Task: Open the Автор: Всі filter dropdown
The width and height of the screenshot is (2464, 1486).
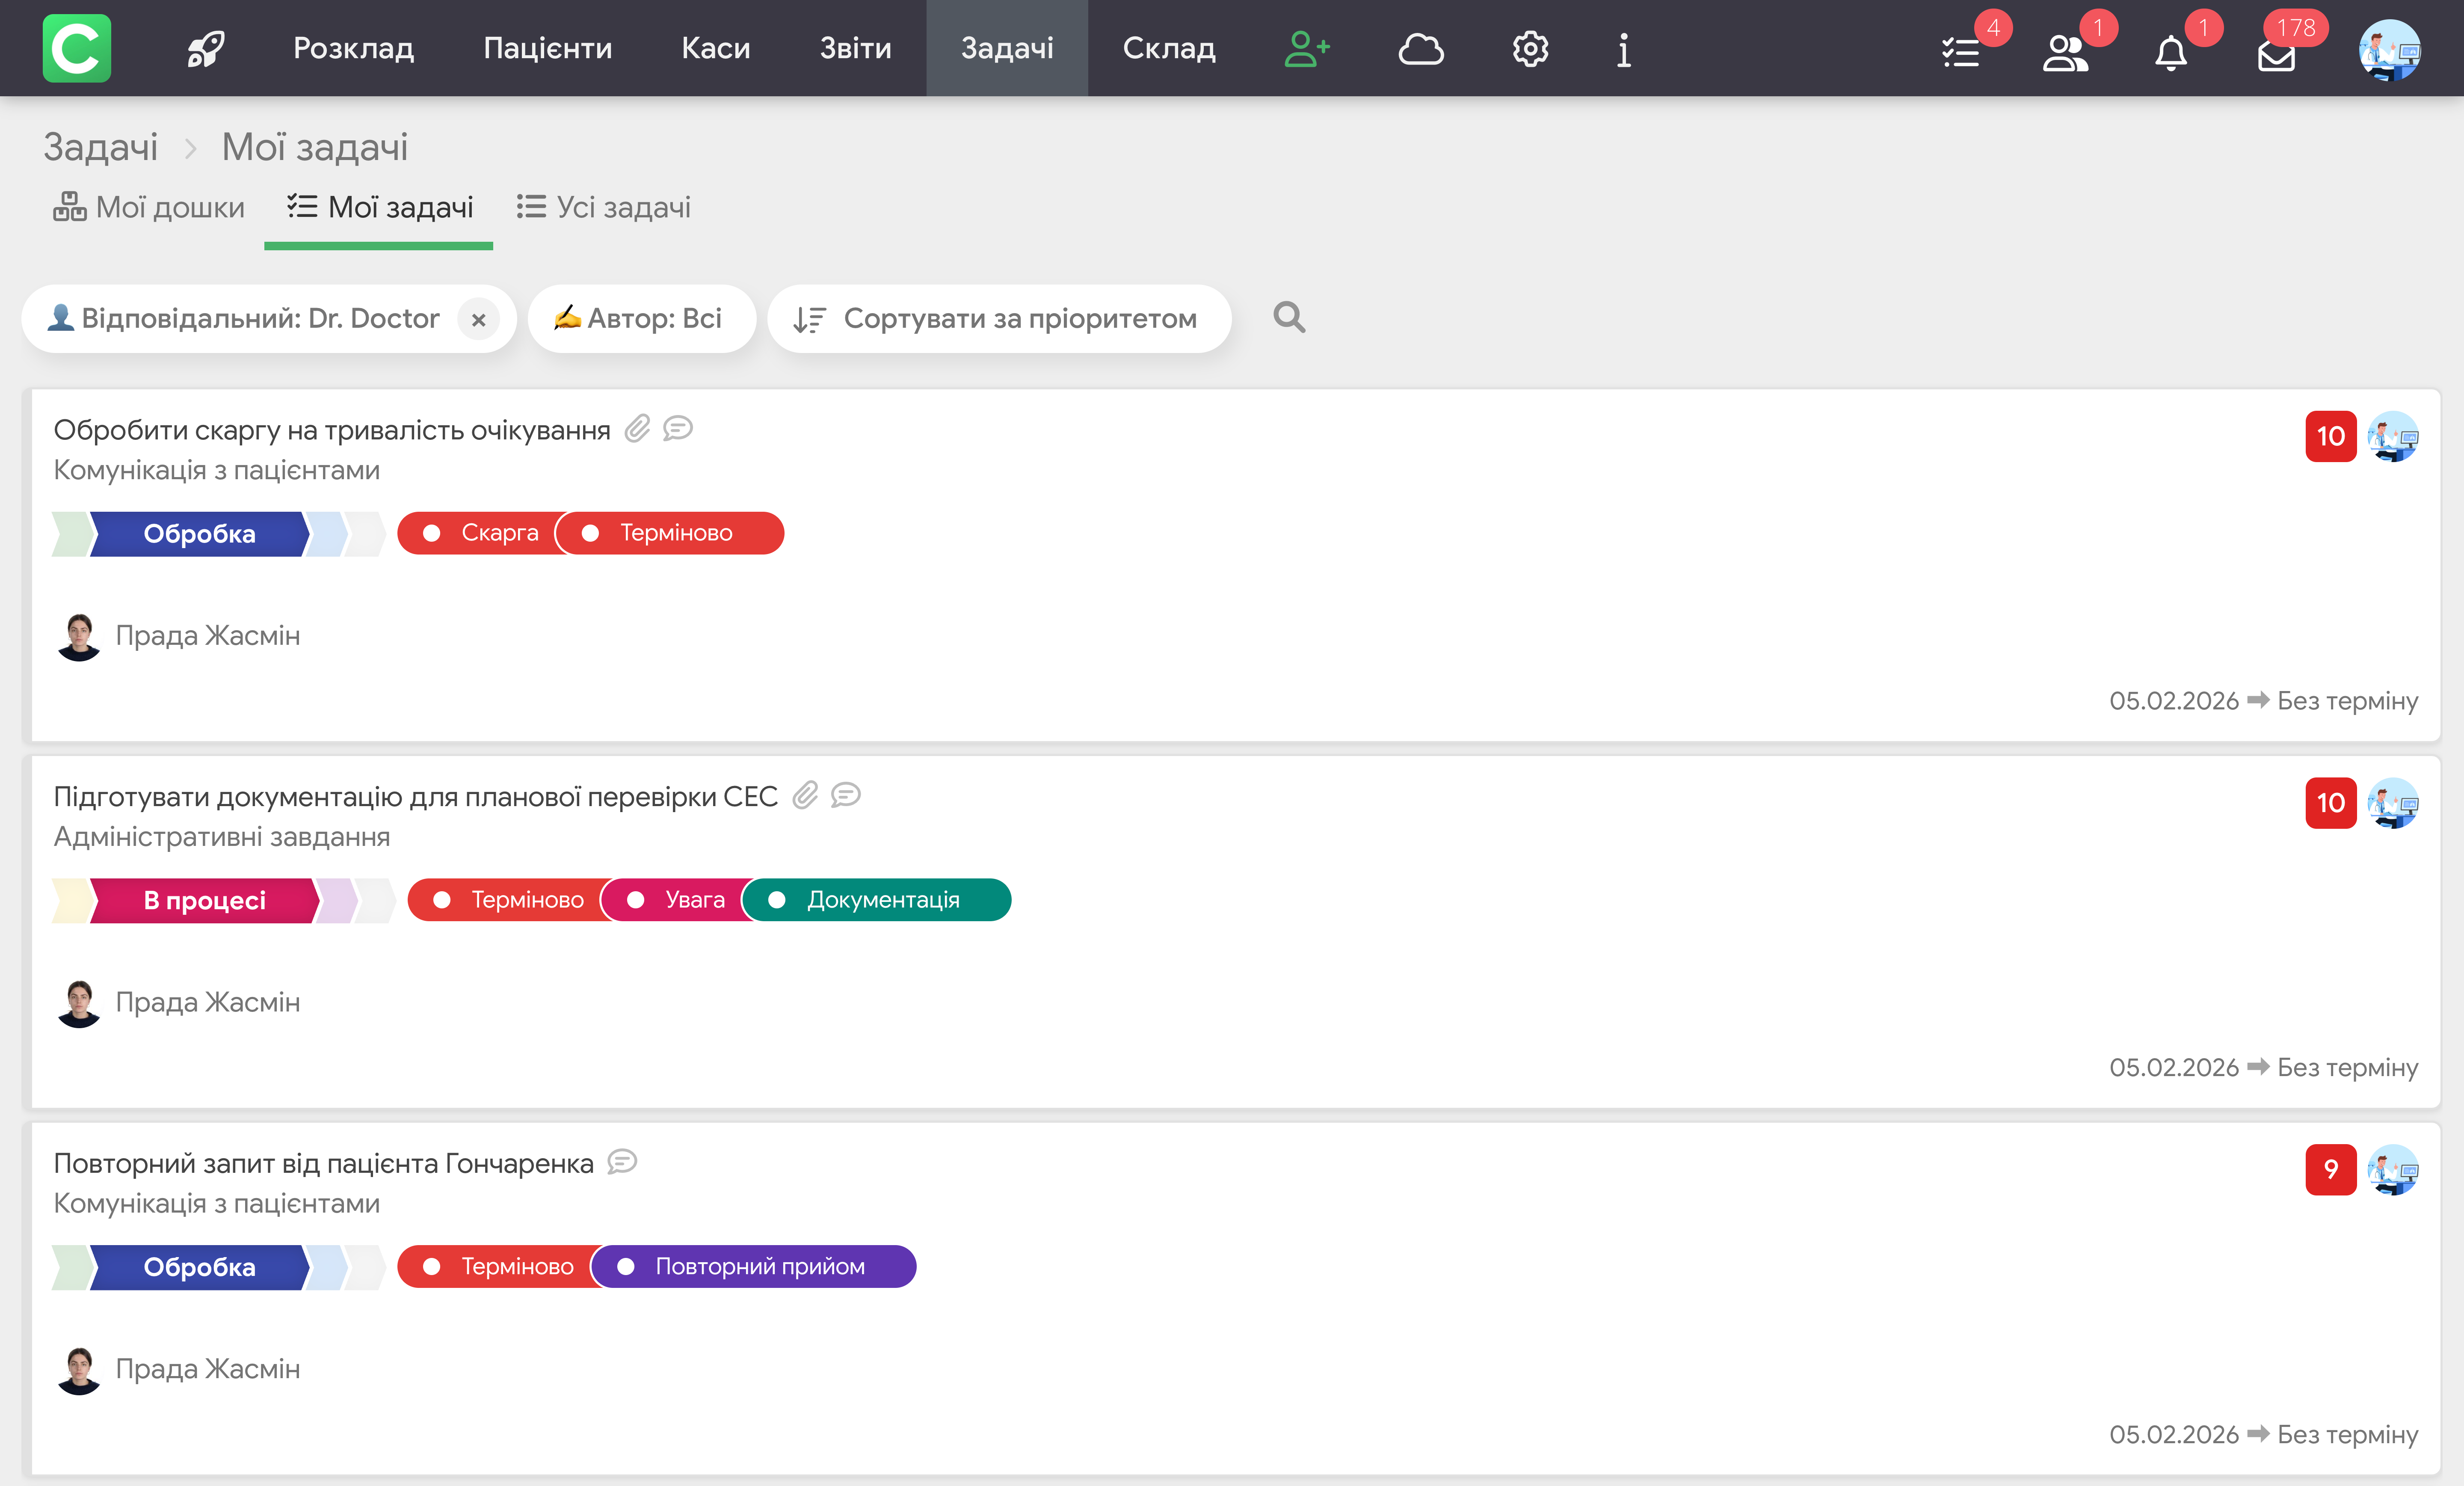Action: pos(640,318)
